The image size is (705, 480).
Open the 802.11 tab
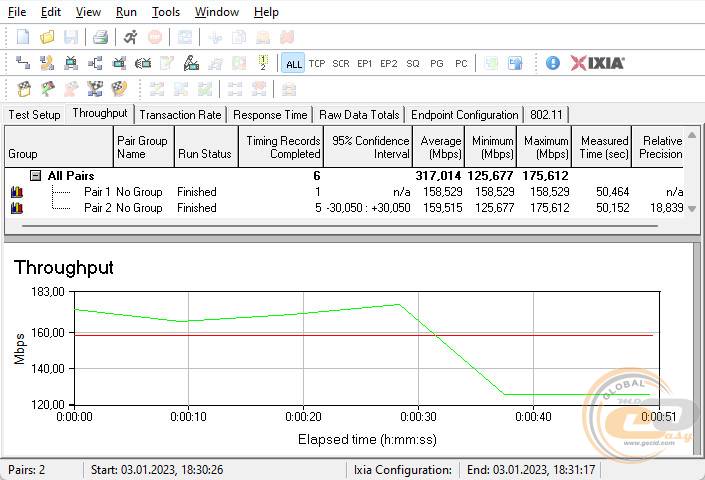(546, 115)
